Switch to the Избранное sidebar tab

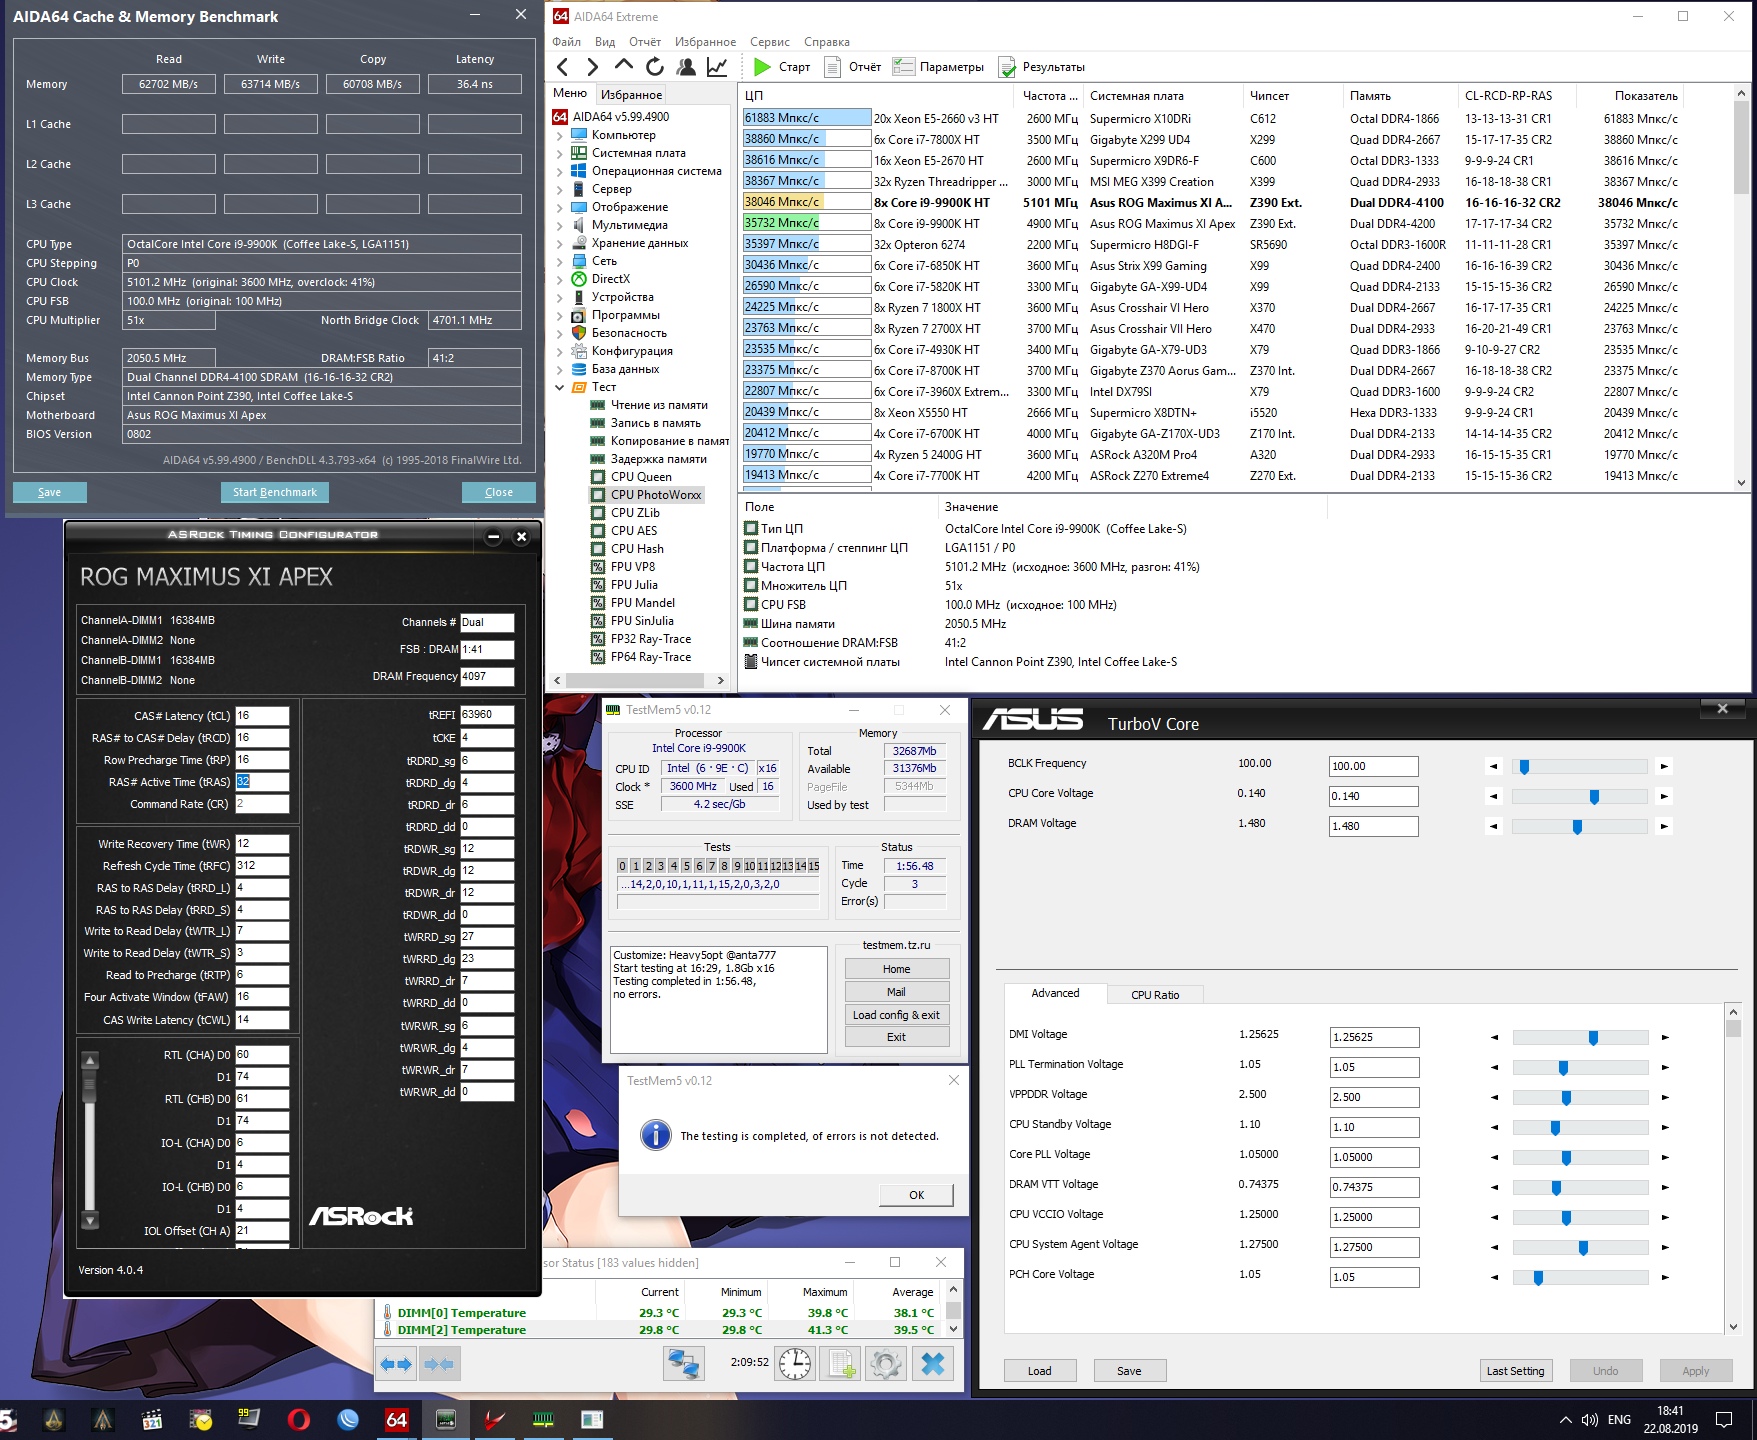pyautogui.click(x=631, y=95)
